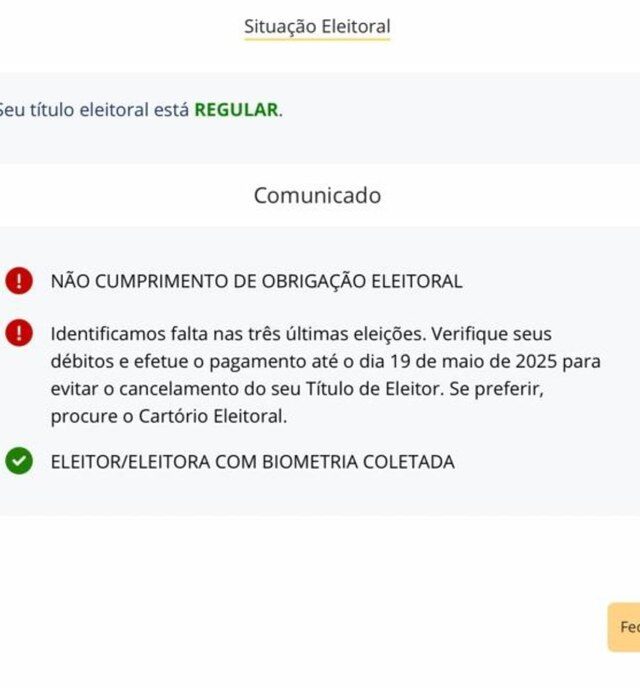Image resolution: width=640 pixels, height=692 pixels.
Task: Select the Situação Eleitoral tab heading
Action: pyautogui.click(x=317, y=27)
